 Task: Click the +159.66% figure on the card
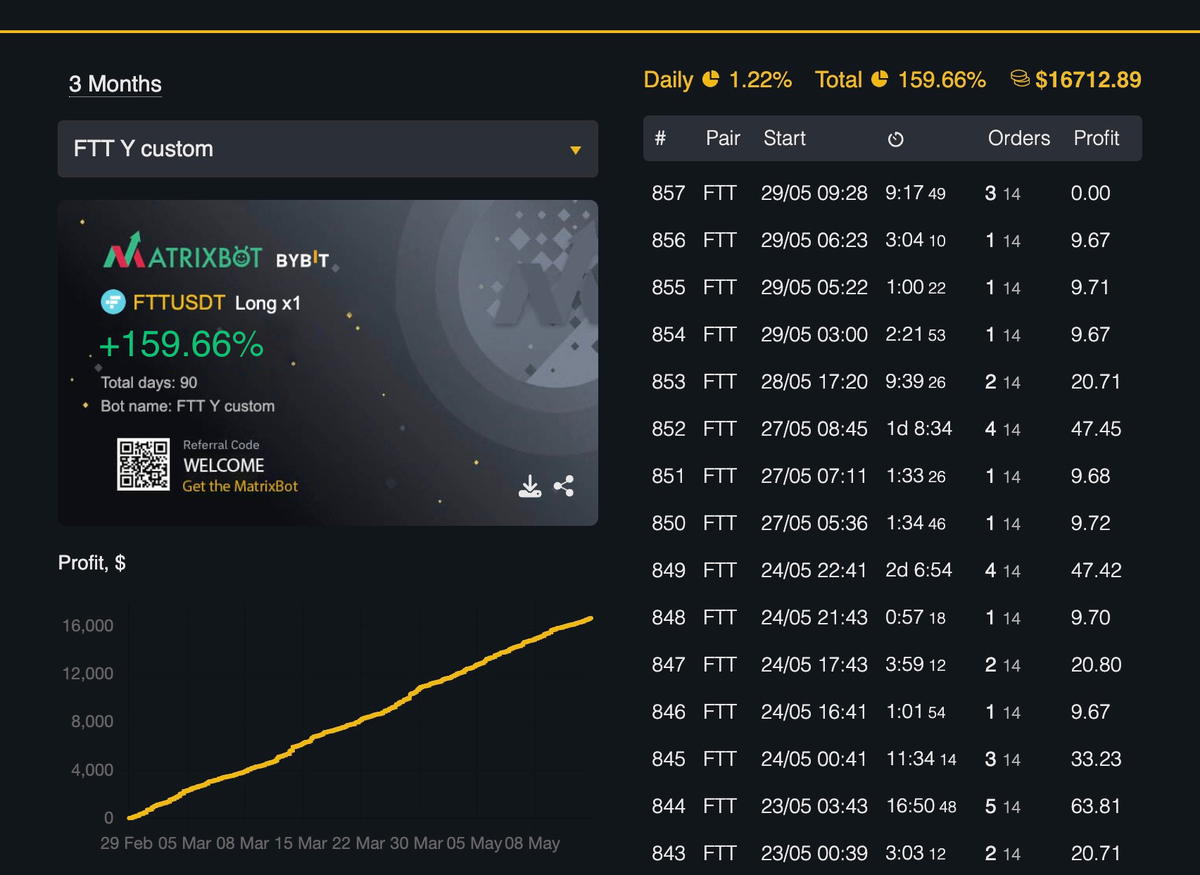[x=181, y=345]
